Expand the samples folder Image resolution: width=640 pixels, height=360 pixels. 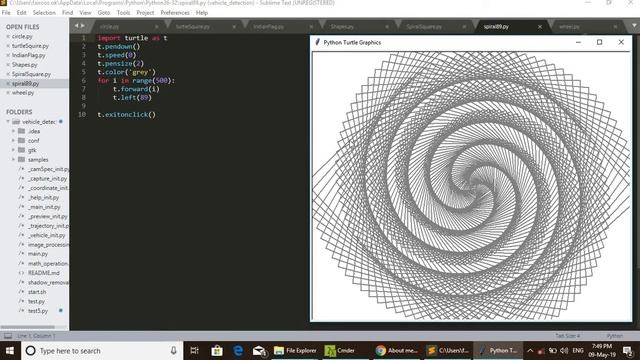point(13,159)
